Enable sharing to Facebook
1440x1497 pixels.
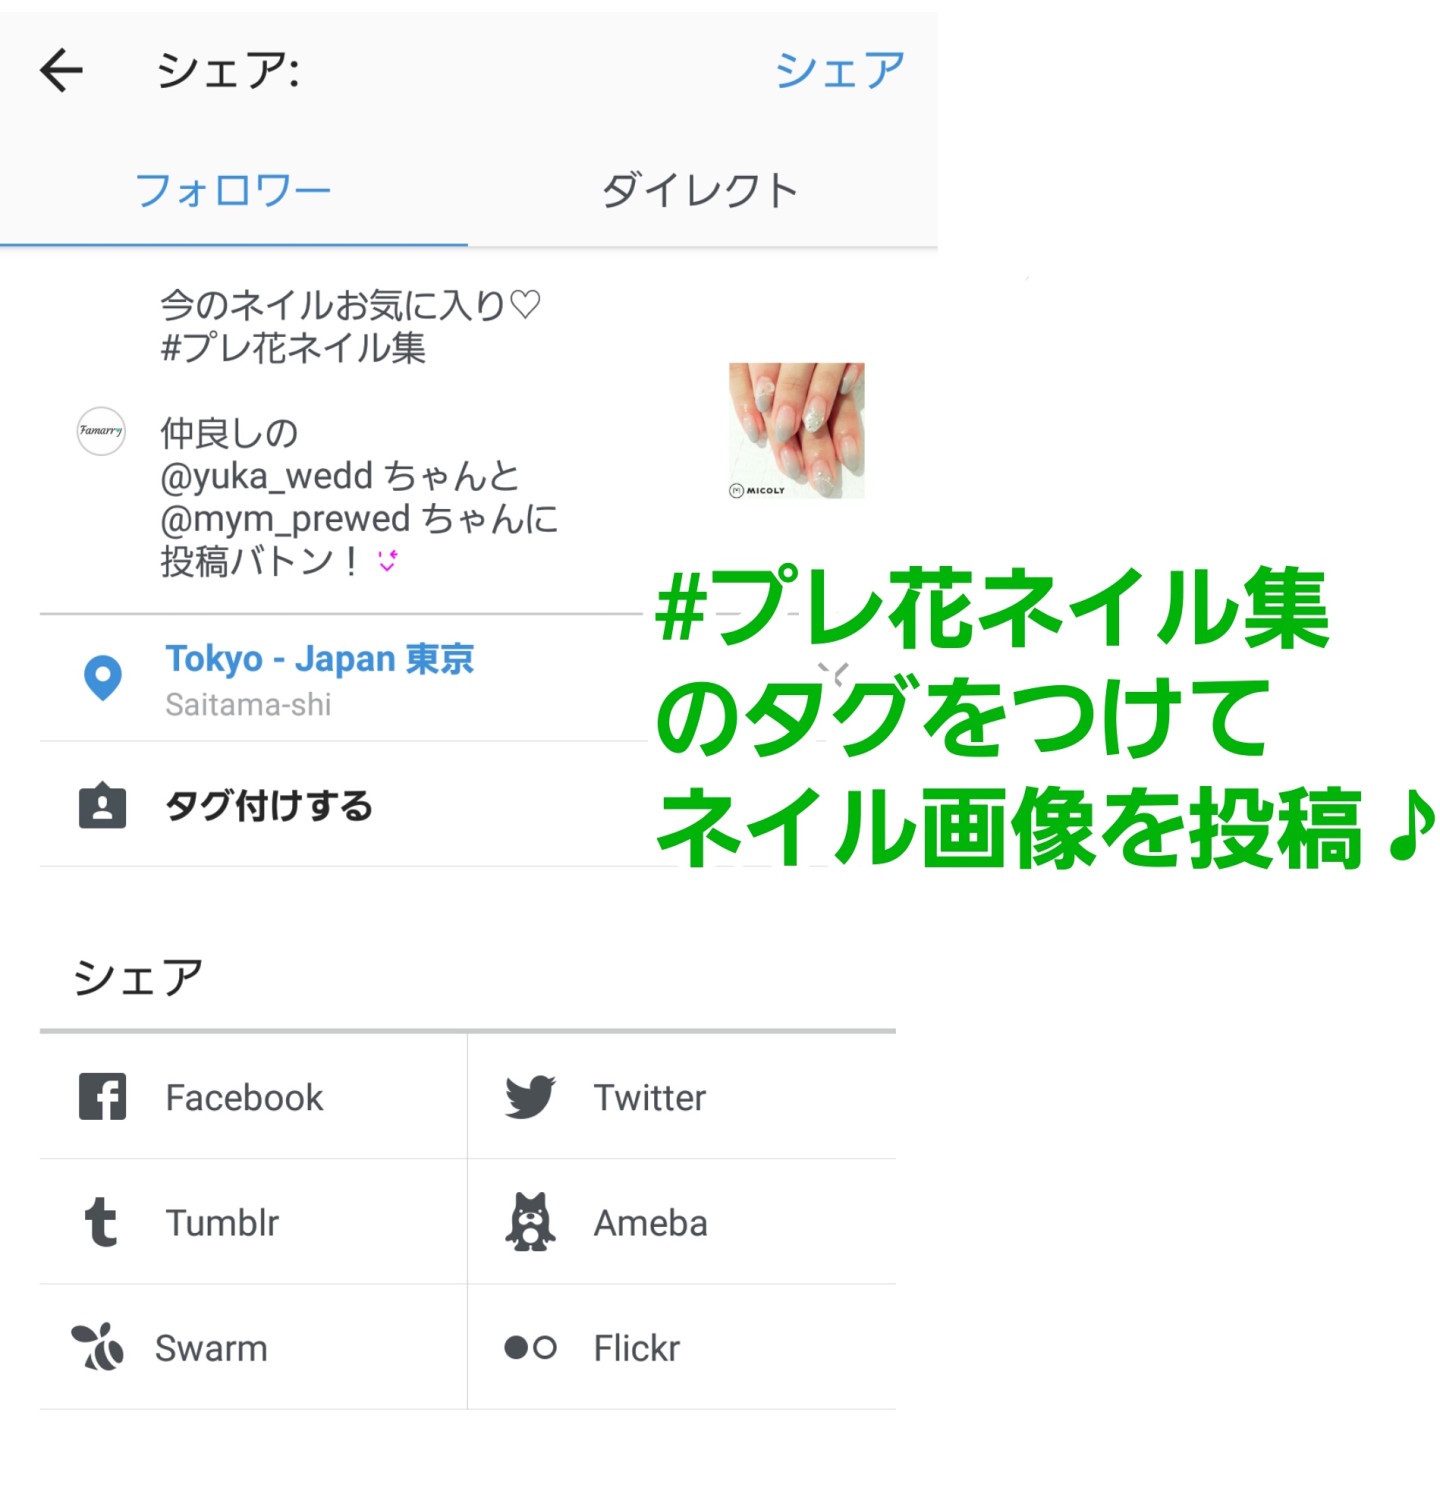253,1096
